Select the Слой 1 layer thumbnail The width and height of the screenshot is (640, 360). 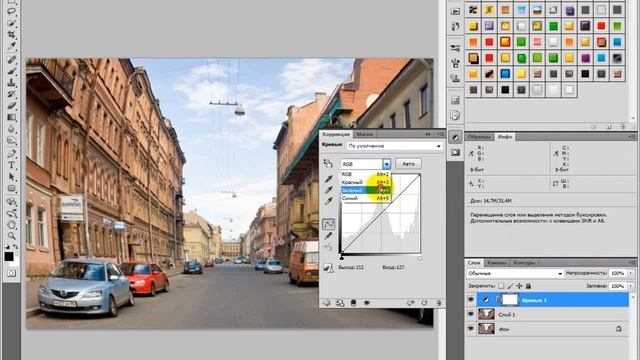486,314
